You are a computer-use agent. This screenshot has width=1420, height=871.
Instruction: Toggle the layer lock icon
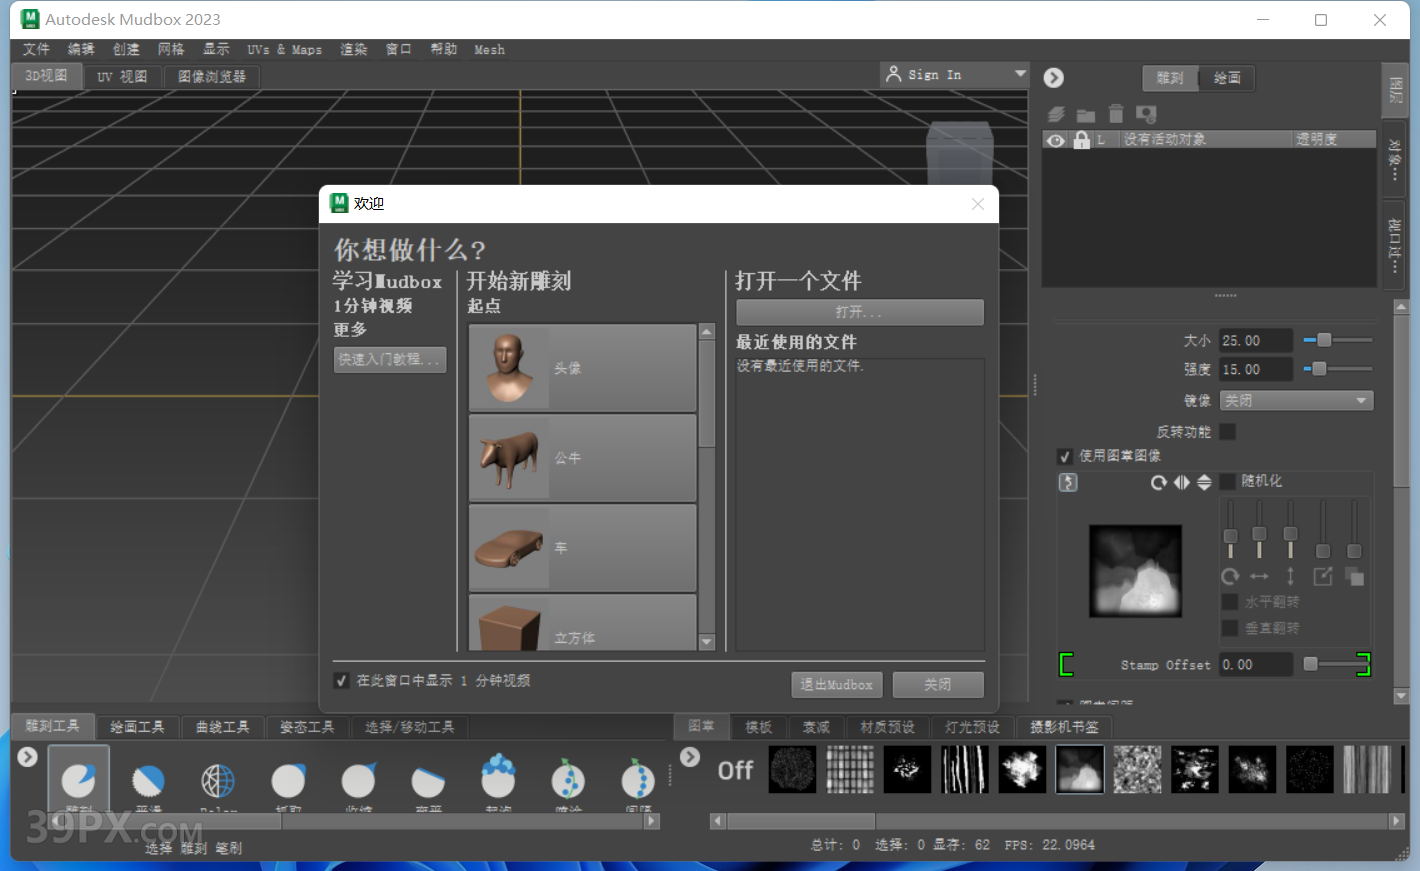(x=1081, y=140)
